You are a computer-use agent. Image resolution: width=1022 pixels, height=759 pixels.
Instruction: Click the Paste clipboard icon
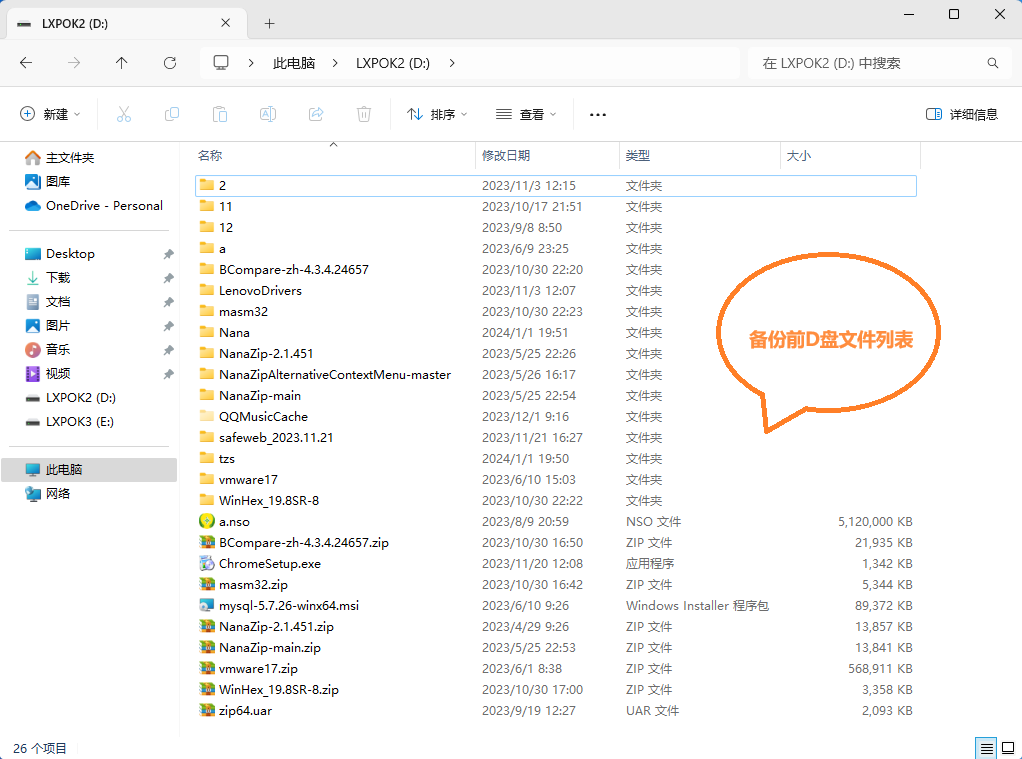pyautogui.click(x=220, y=114)
